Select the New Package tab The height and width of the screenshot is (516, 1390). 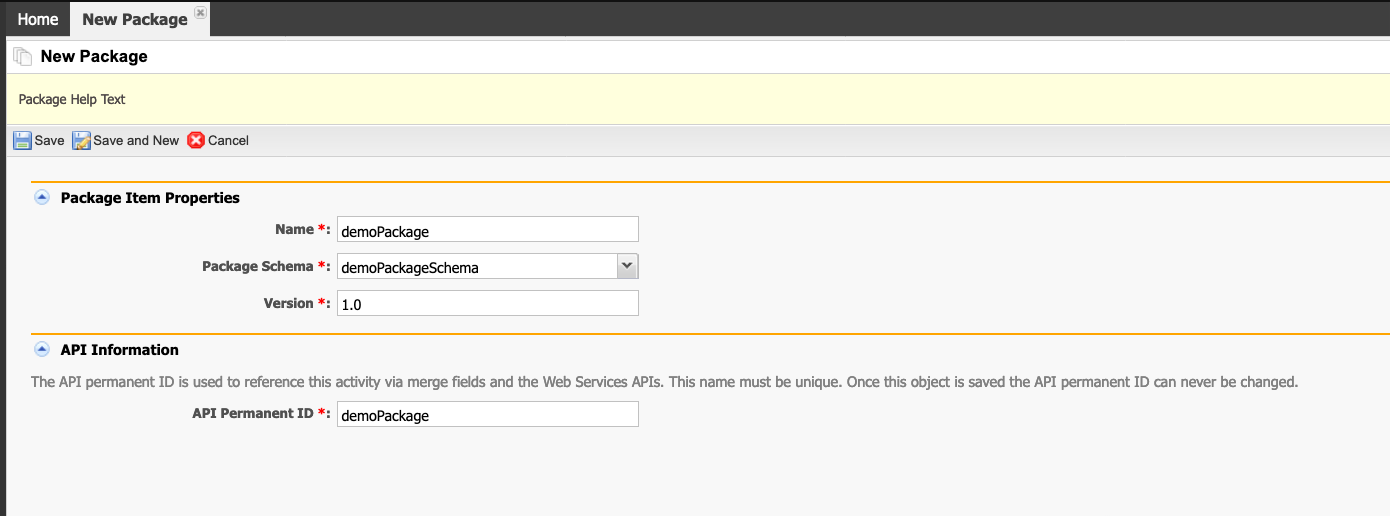click(134, 19)
